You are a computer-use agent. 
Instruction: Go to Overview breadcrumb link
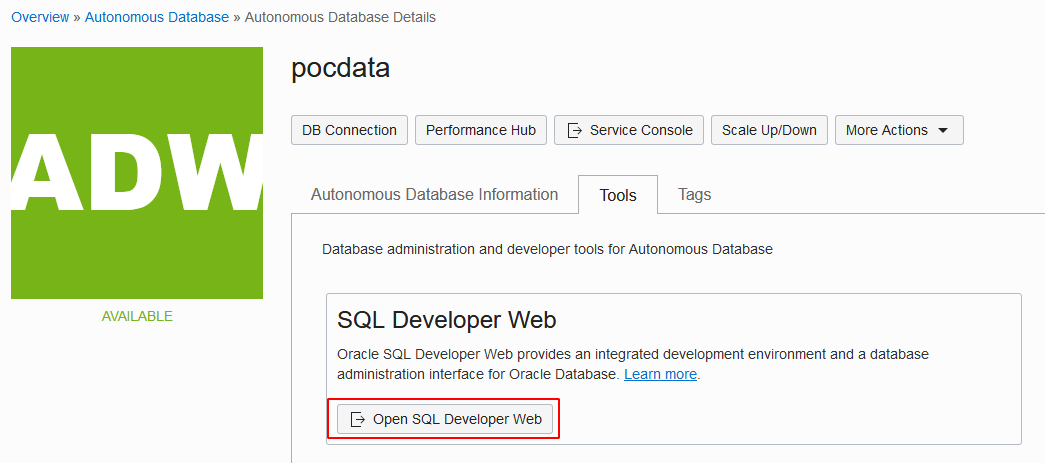(40, 17)
